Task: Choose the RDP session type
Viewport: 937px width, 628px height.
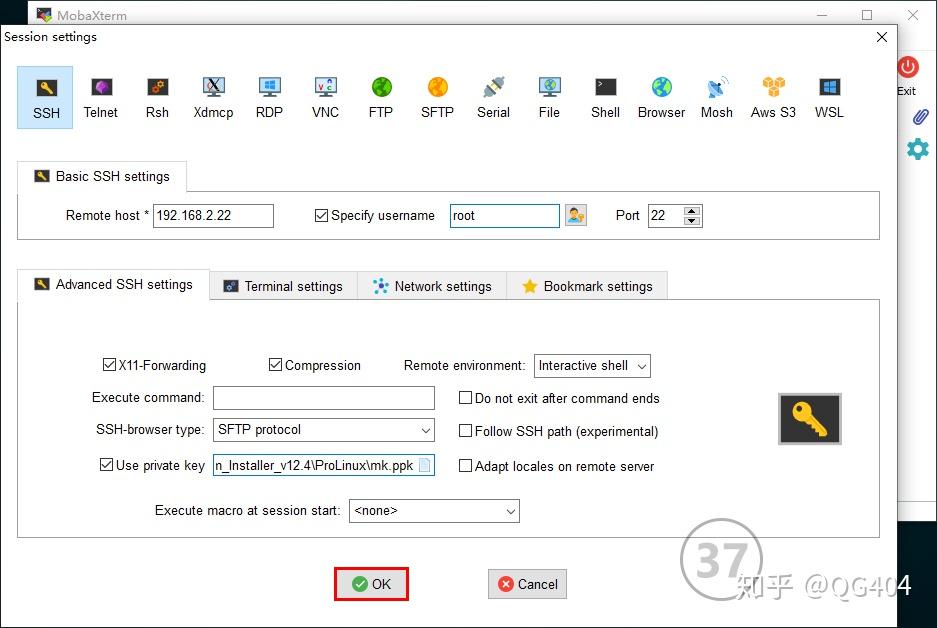Action: (269, 97)
